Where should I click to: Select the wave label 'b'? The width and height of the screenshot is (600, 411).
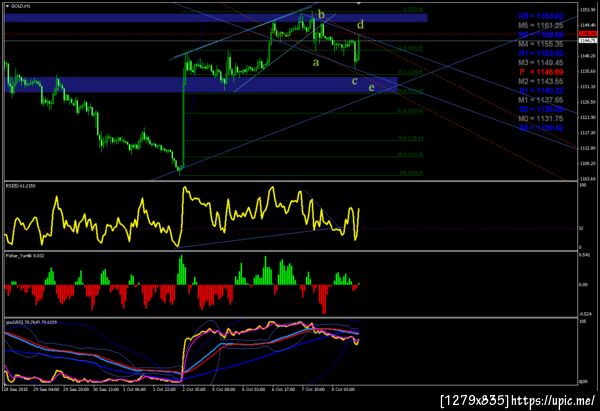[x=321, y=15]
